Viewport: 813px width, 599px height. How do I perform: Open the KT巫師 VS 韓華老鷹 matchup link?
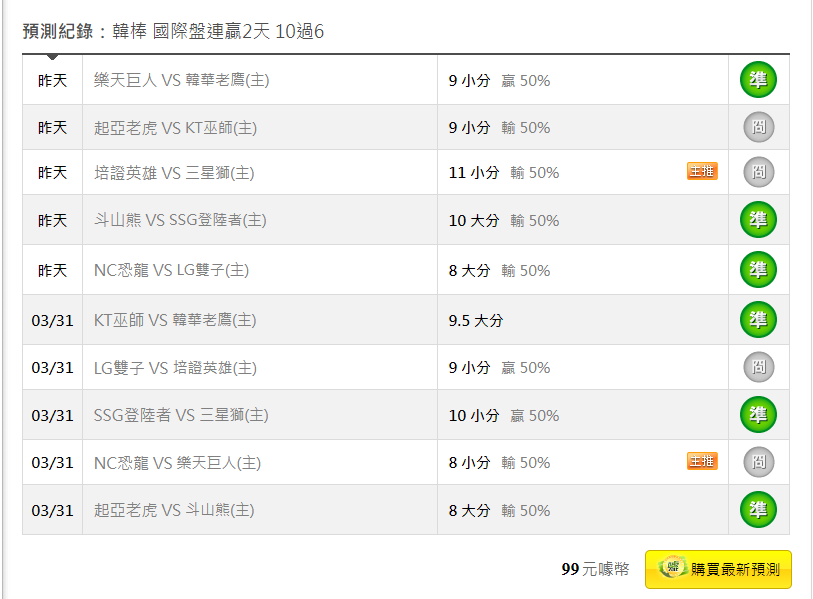174,320
